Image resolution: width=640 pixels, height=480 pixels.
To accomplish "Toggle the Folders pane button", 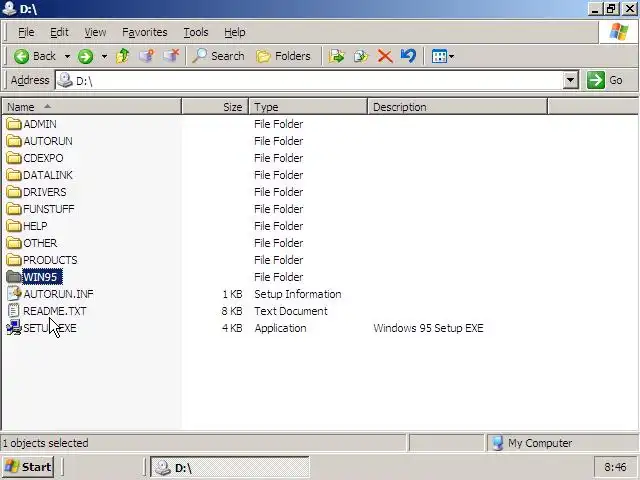I will click(283, 56).
